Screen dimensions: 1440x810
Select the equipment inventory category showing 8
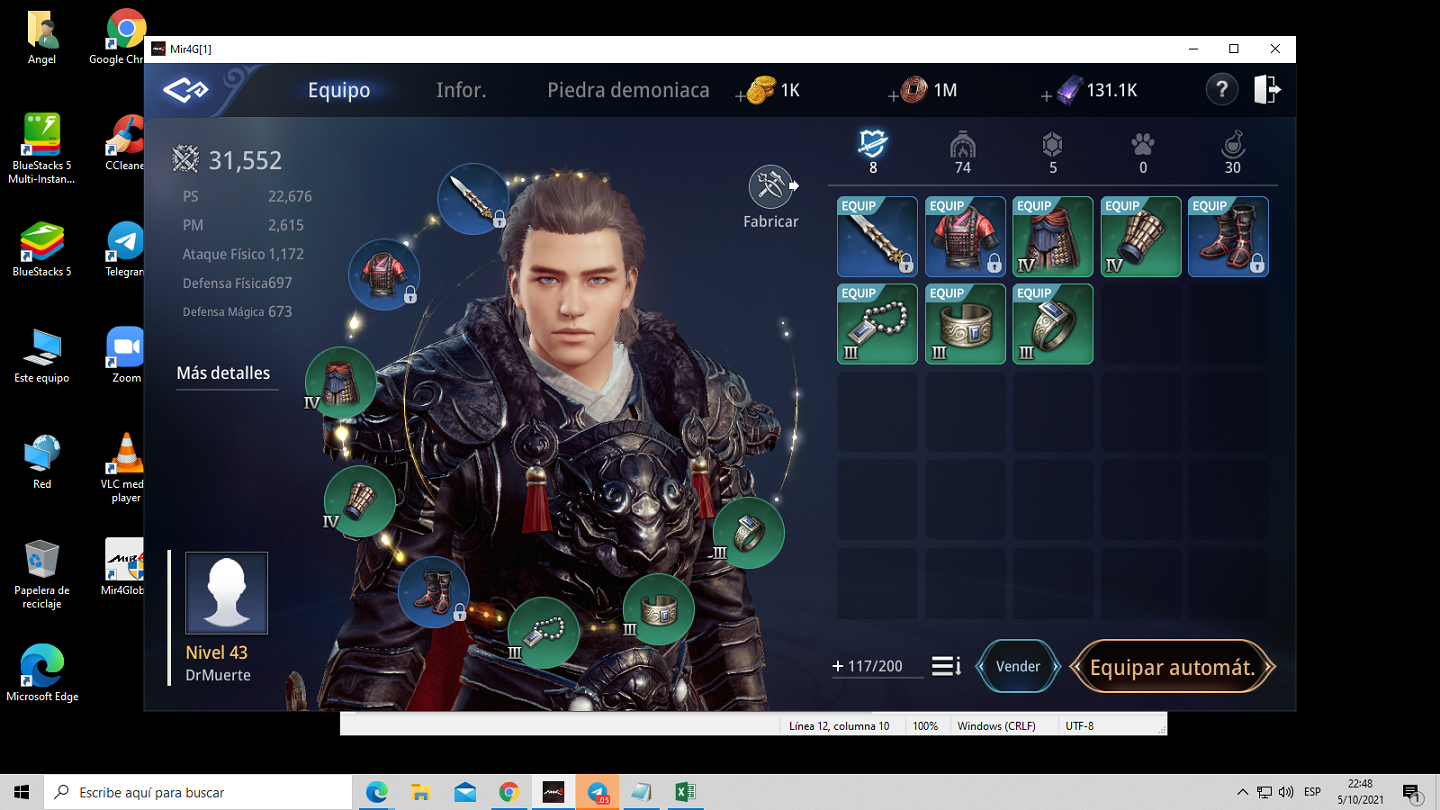coord(873,153)
